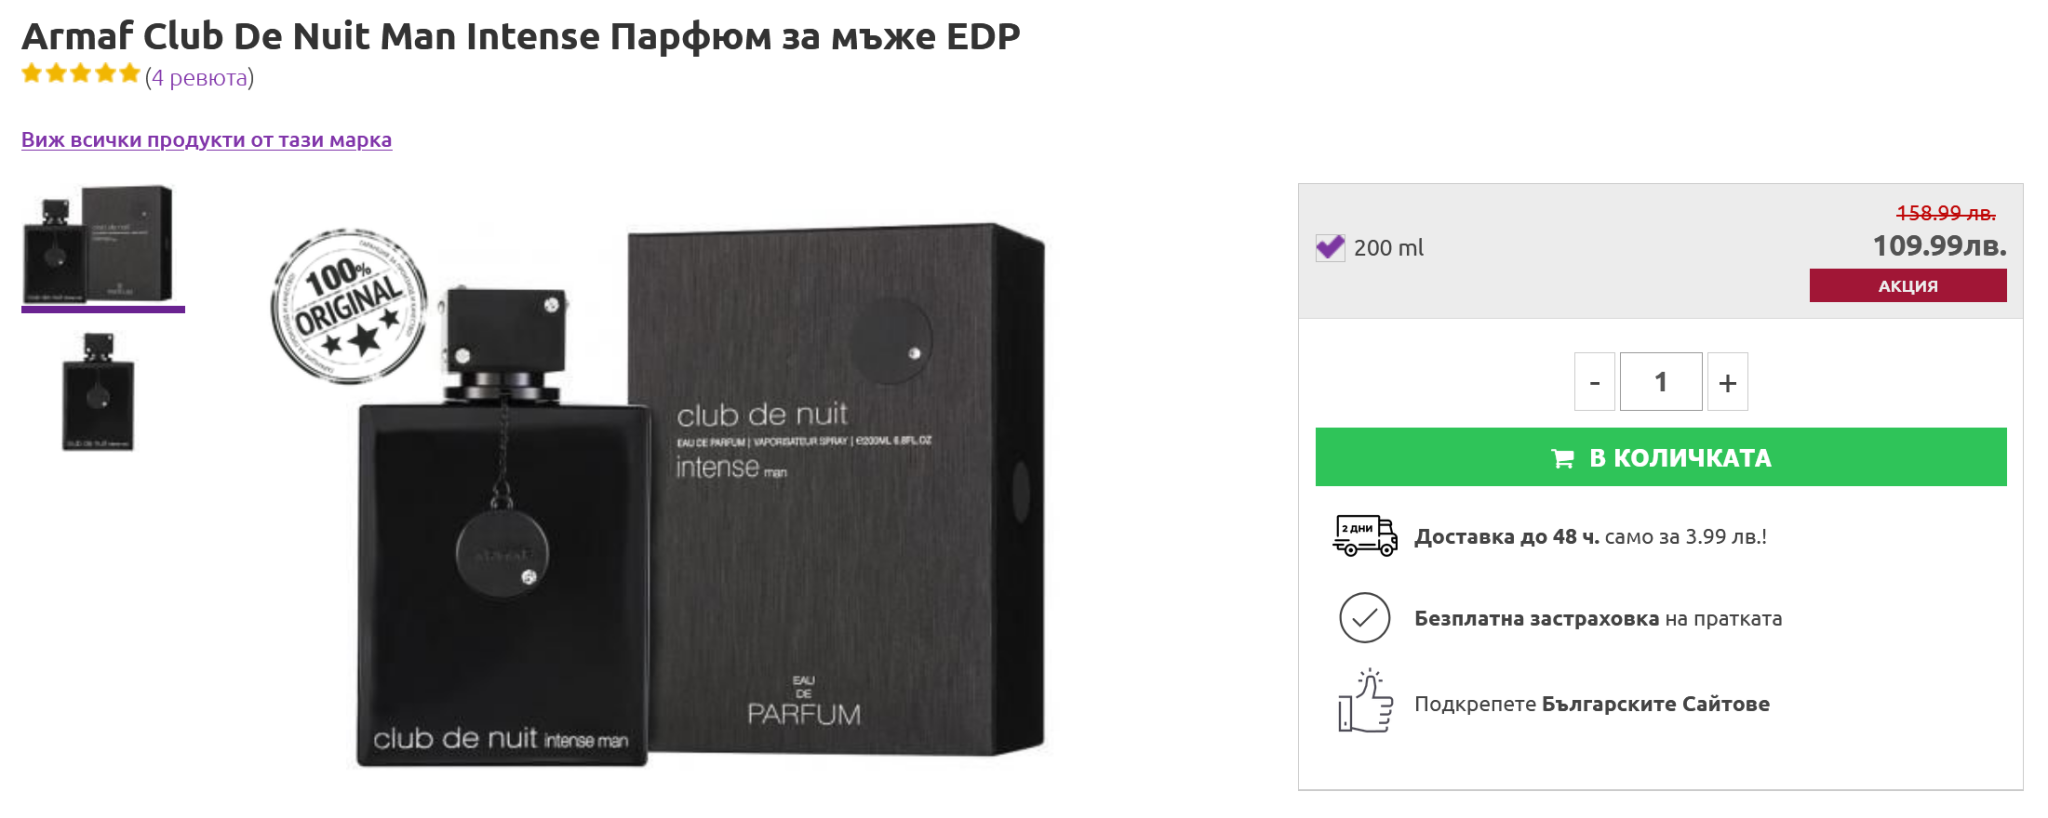Click the 200 ml size label
This screenshot has height=818, width=2048.
point(1388,248)
